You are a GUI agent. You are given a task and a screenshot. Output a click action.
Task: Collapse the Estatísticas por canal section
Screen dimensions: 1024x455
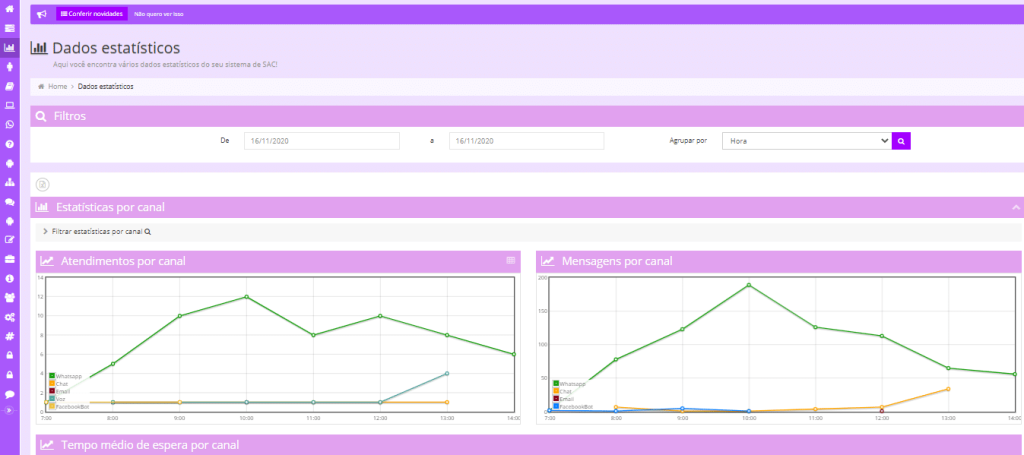(x=1016, y=207)
